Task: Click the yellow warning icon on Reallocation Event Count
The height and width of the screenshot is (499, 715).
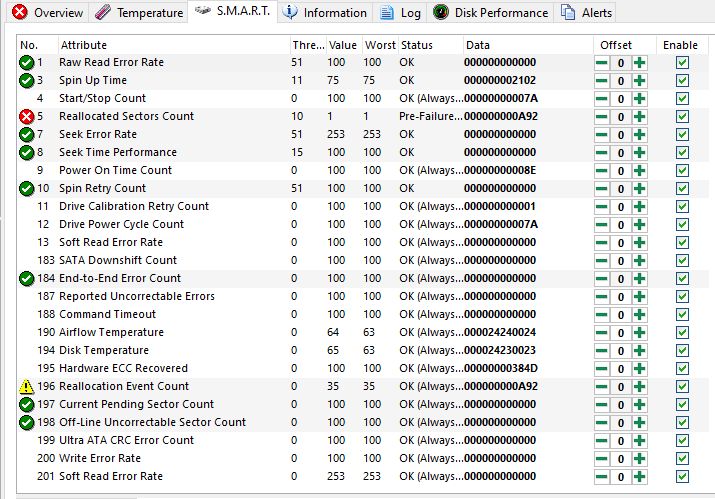Action: [x=27, y=387]
